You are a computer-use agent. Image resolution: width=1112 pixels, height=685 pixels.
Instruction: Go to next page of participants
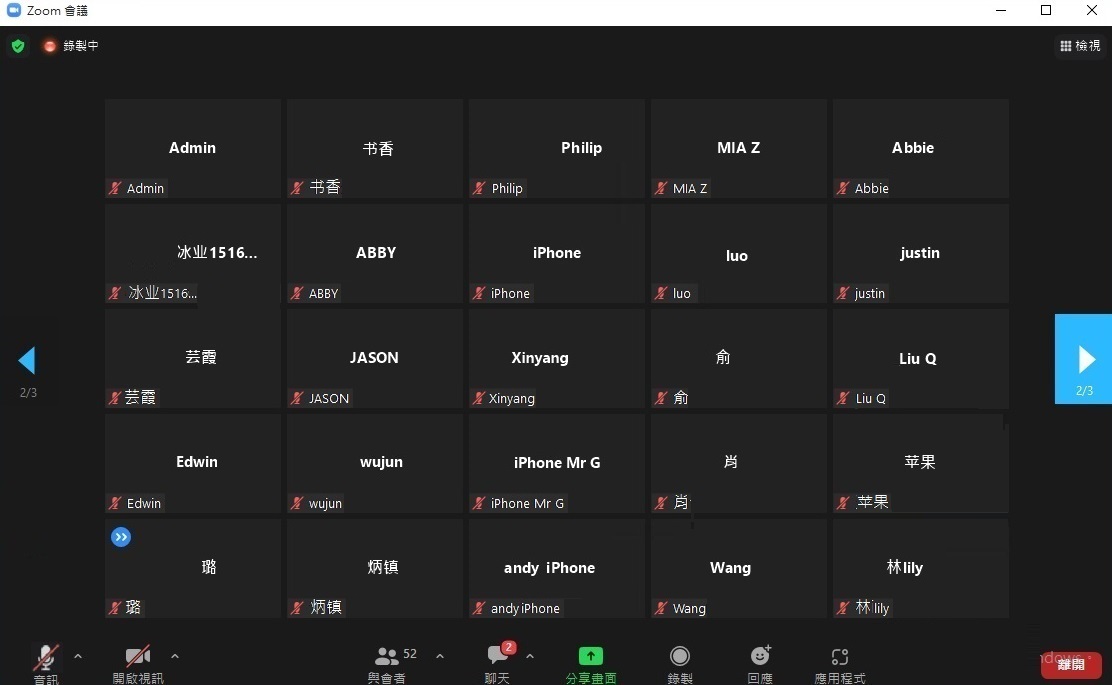tap(1085, 359)
